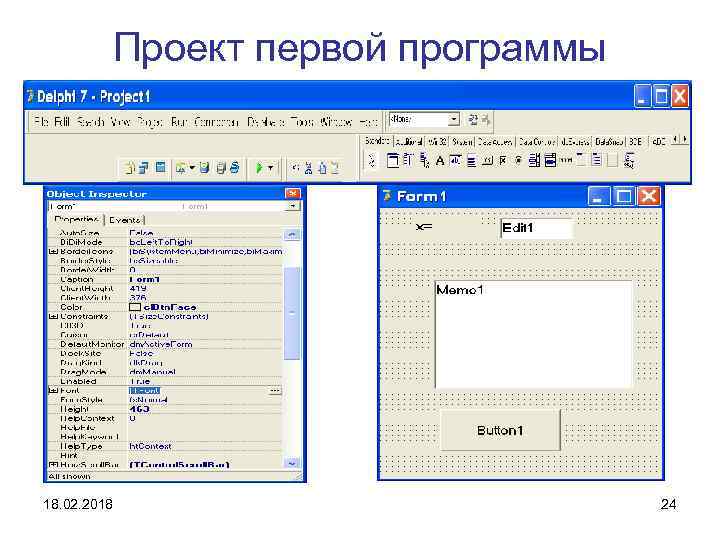Select the Panel component icon
Screen dimensions: 720x540
click(x=613, y=160)
